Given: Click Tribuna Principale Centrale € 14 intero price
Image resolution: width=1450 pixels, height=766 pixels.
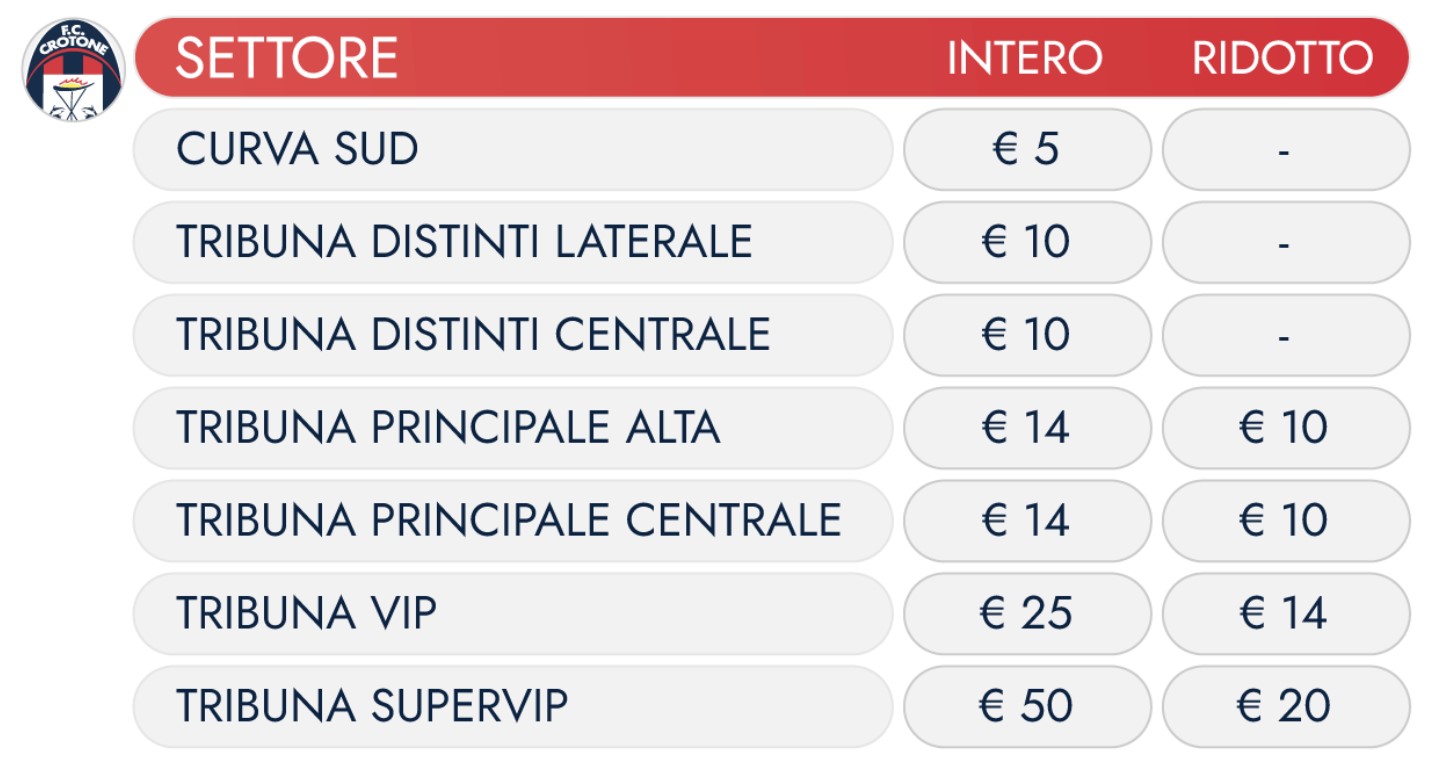Looking at the screenshot, I should point(1027,520).
